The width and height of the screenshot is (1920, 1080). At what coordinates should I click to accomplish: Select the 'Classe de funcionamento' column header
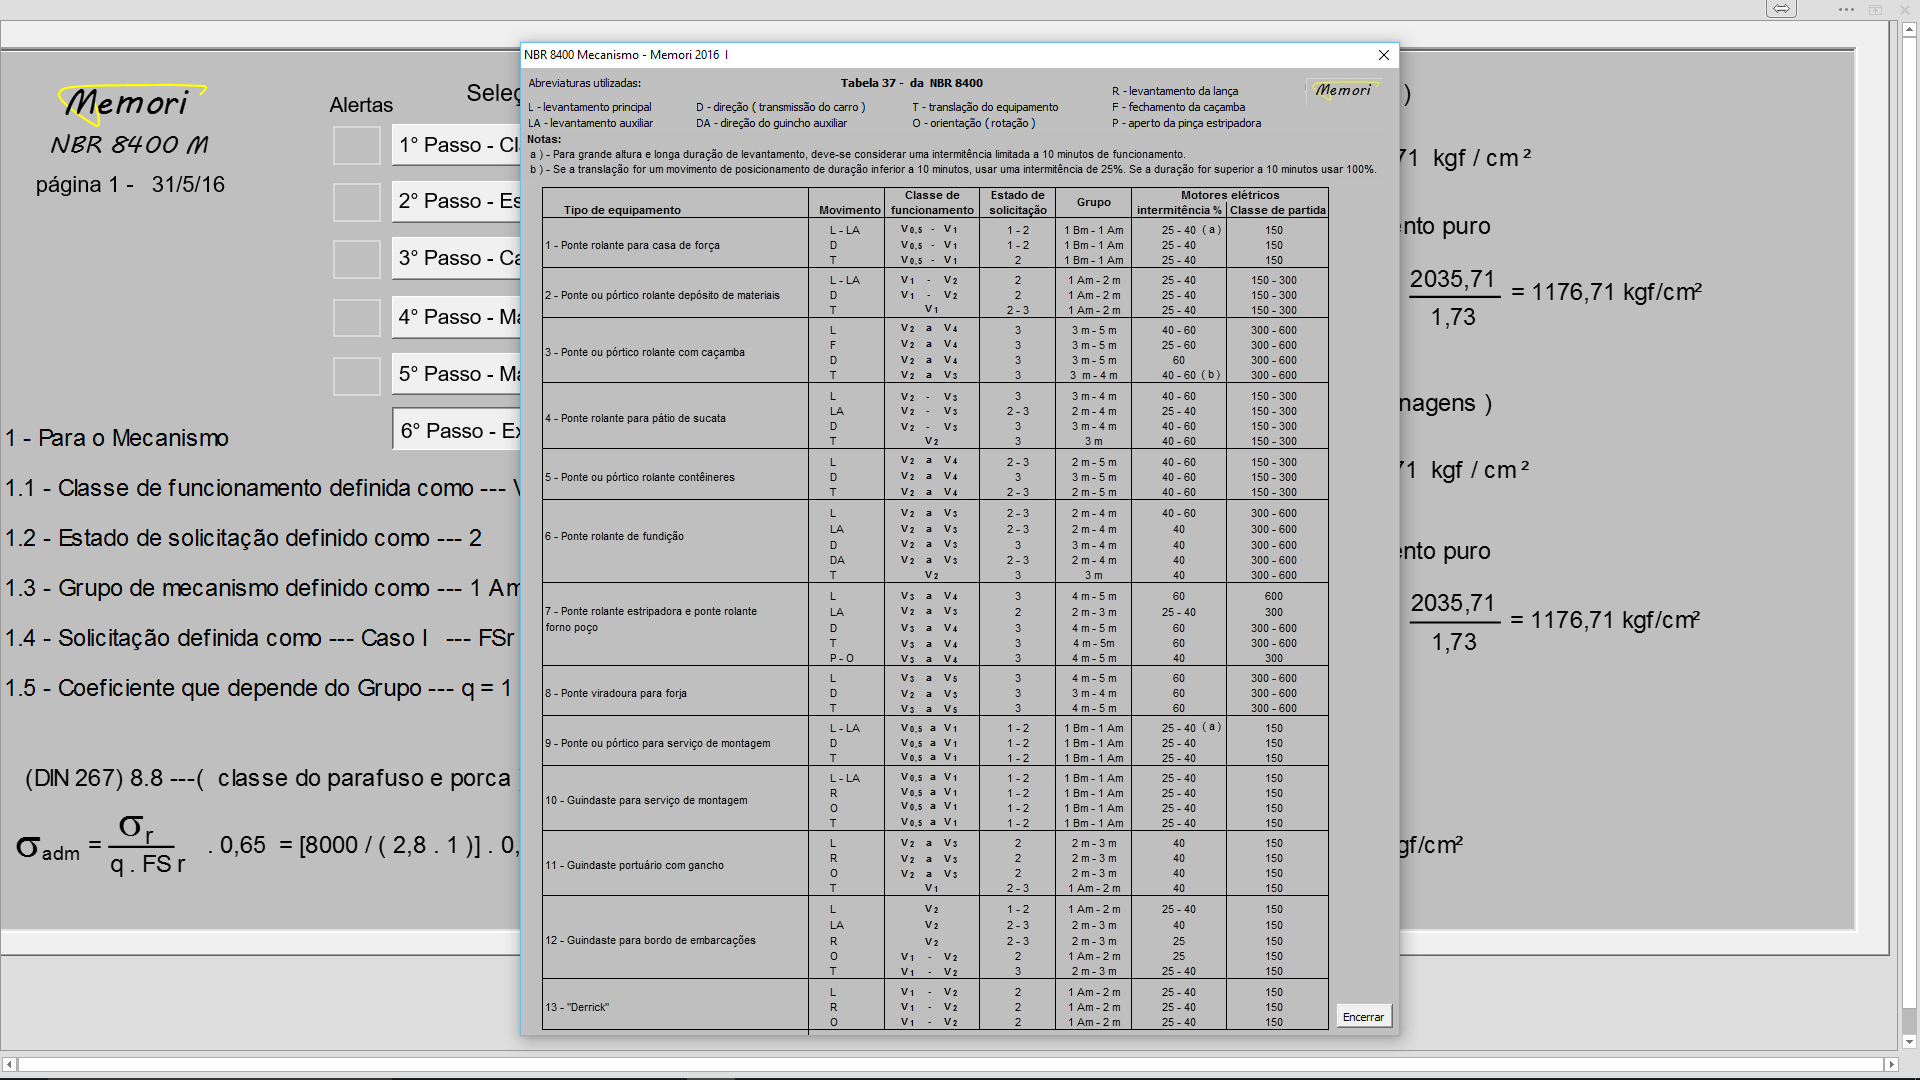tap(932, 202)
